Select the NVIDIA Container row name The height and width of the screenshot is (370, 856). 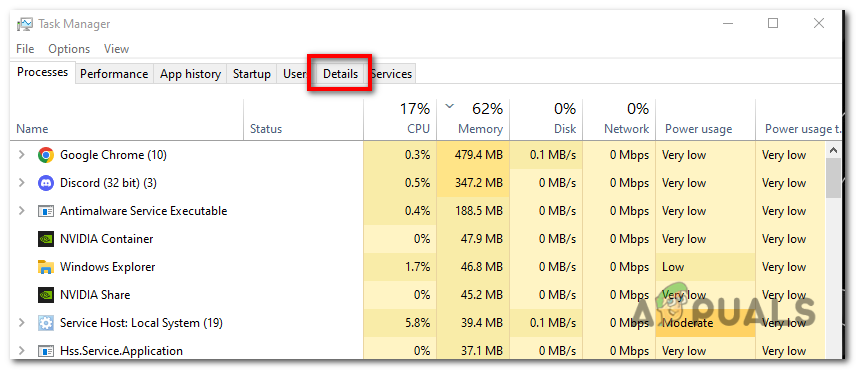[106, 239]
